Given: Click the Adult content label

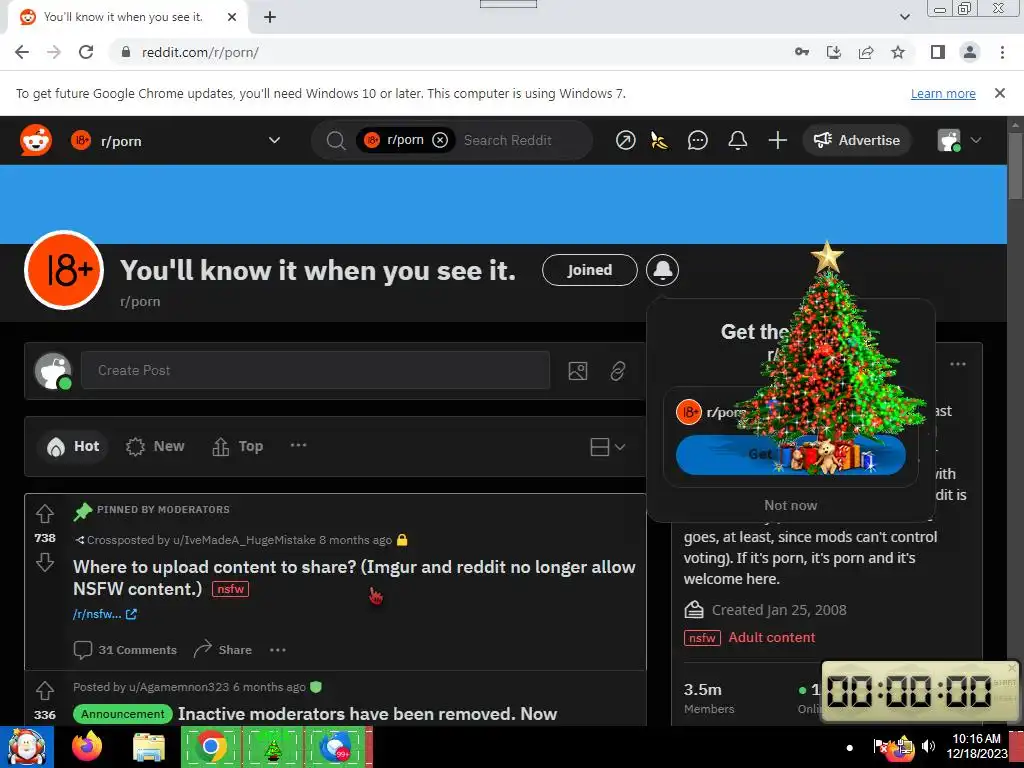Looking at the screenshot, I should (x=772, y=637).
